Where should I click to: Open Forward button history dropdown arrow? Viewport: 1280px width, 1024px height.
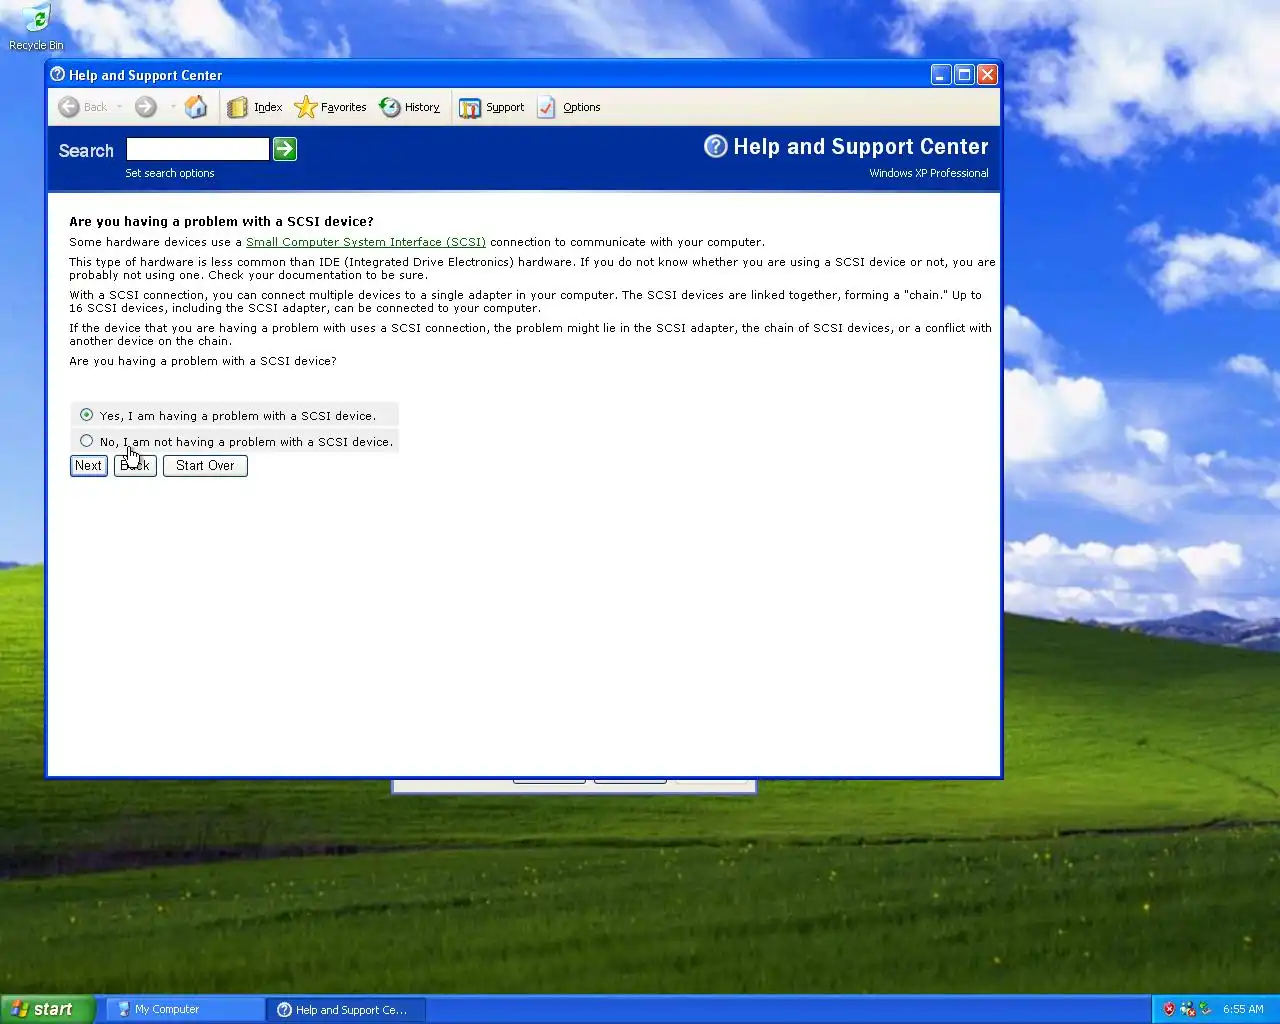click(172, 107)
